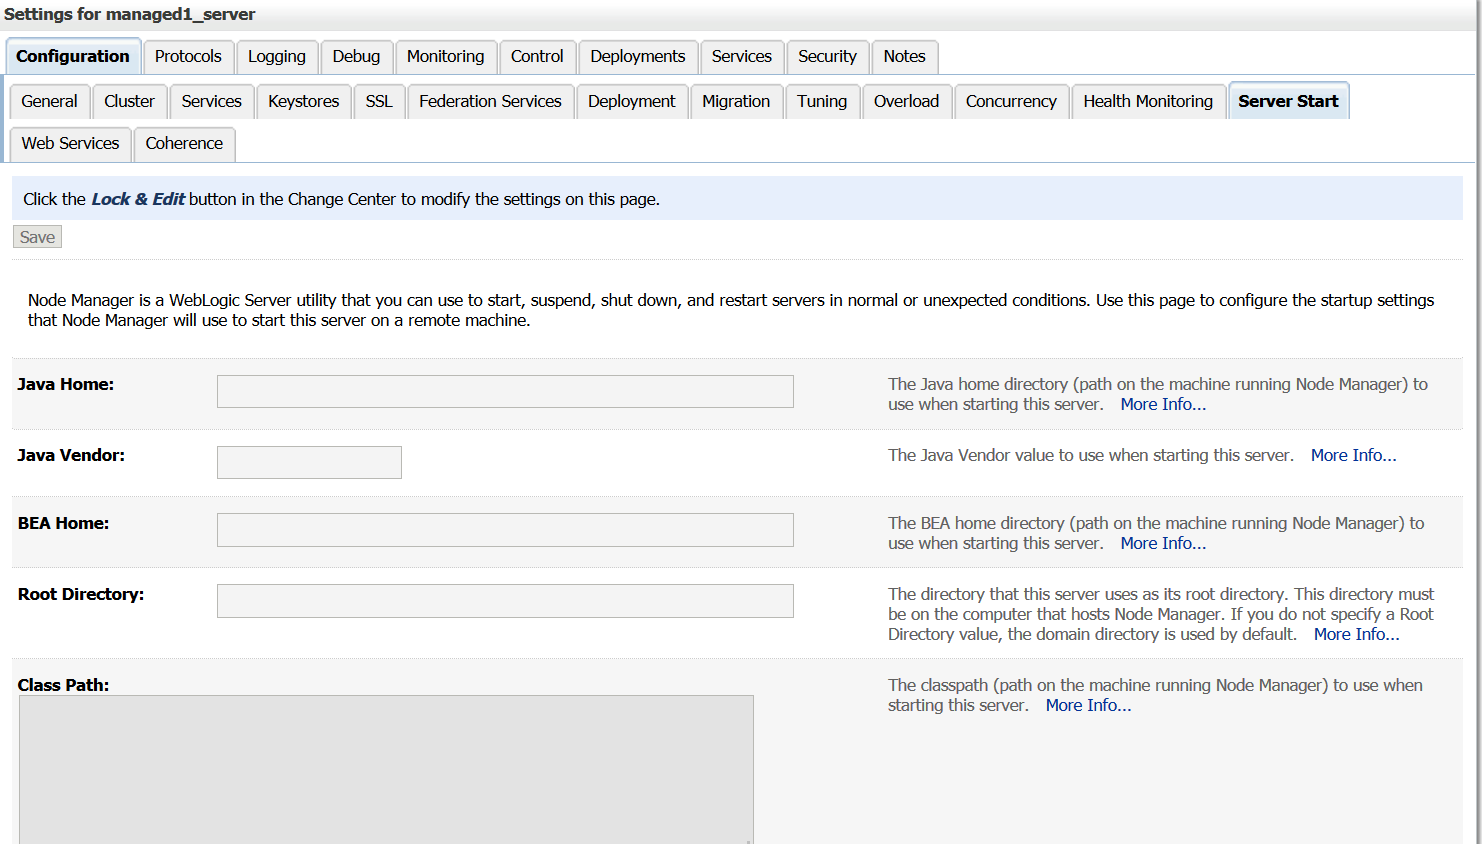Select the Root Directory input field
This screenshot has width=1482, height=844.
(505, 601)
